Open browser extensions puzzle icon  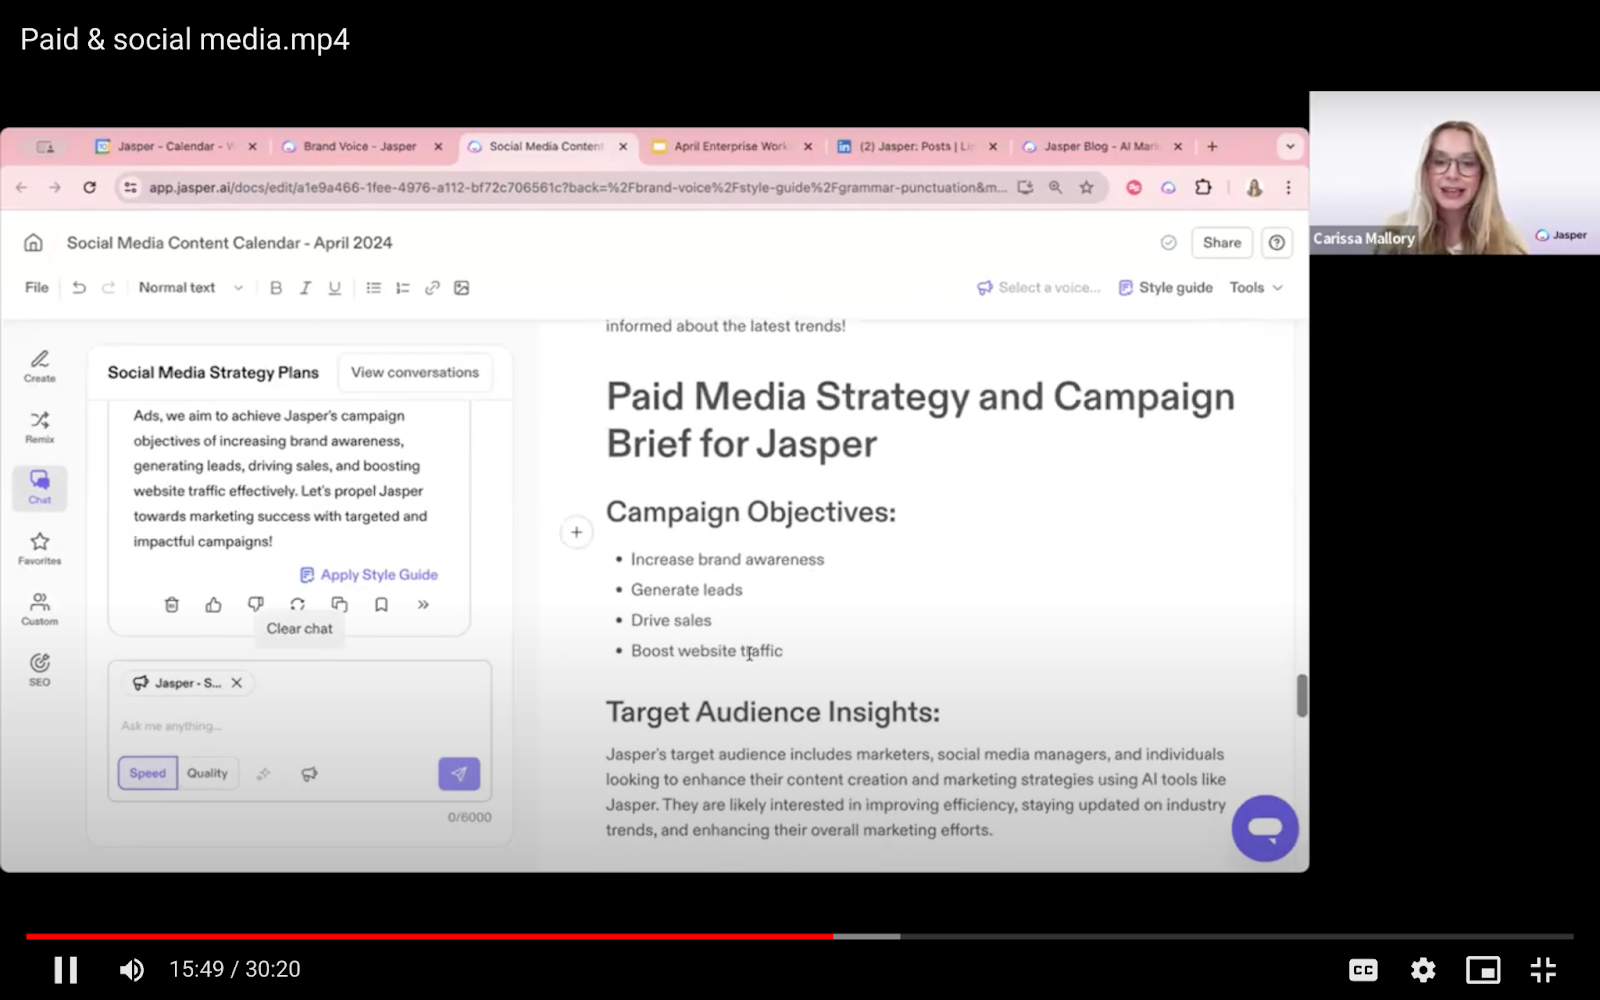click(1203, 187)
